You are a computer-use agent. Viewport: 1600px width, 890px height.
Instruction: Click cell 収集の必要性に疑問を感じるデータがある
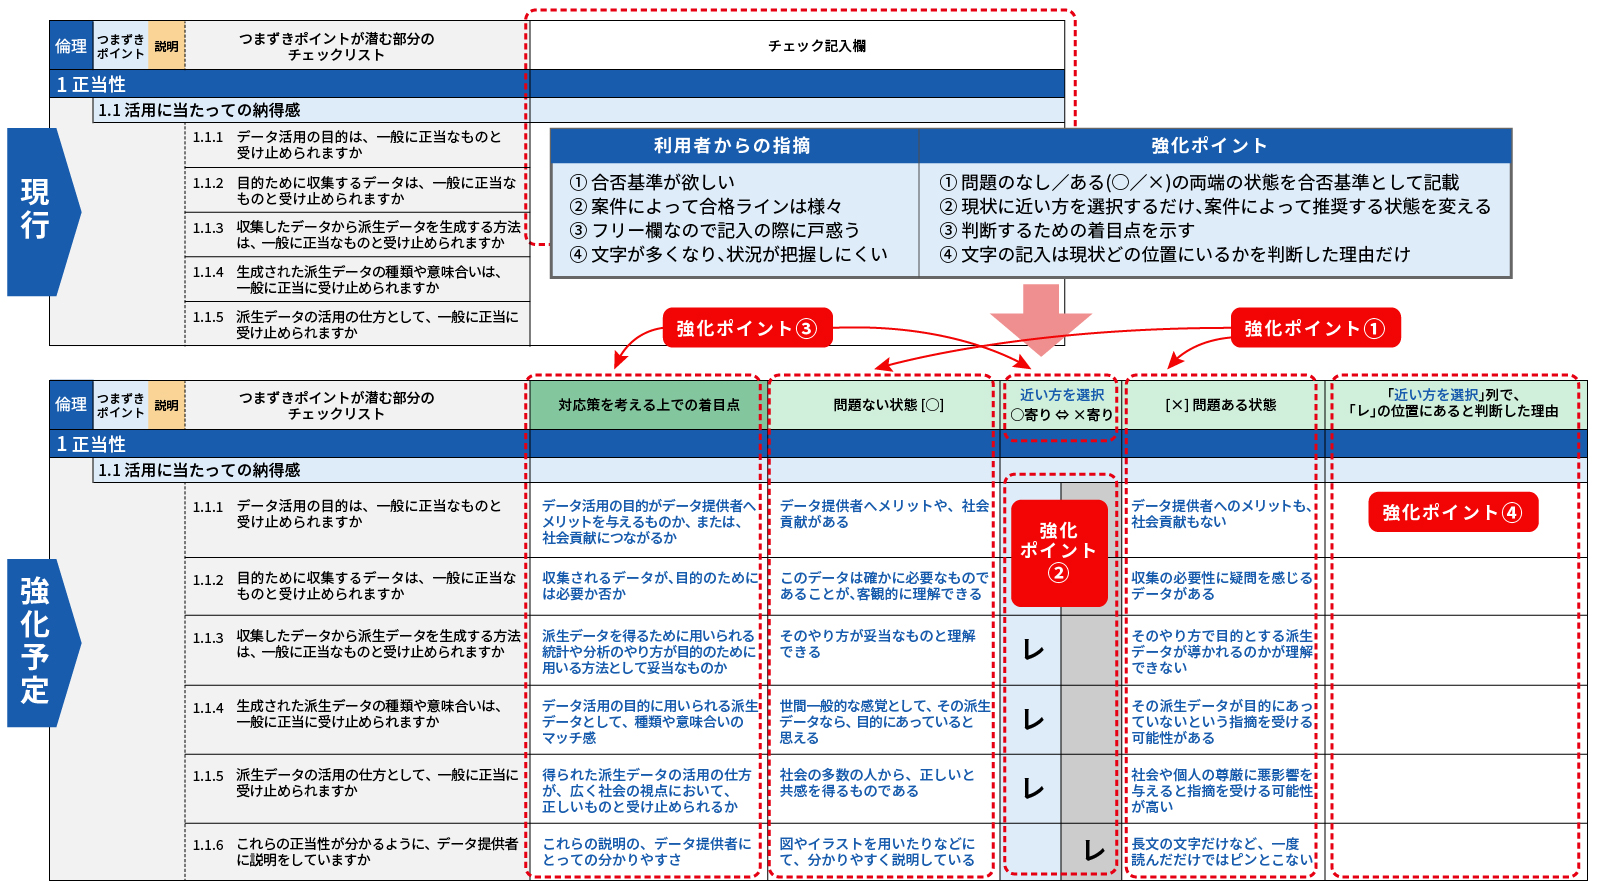click(1222, 586)
